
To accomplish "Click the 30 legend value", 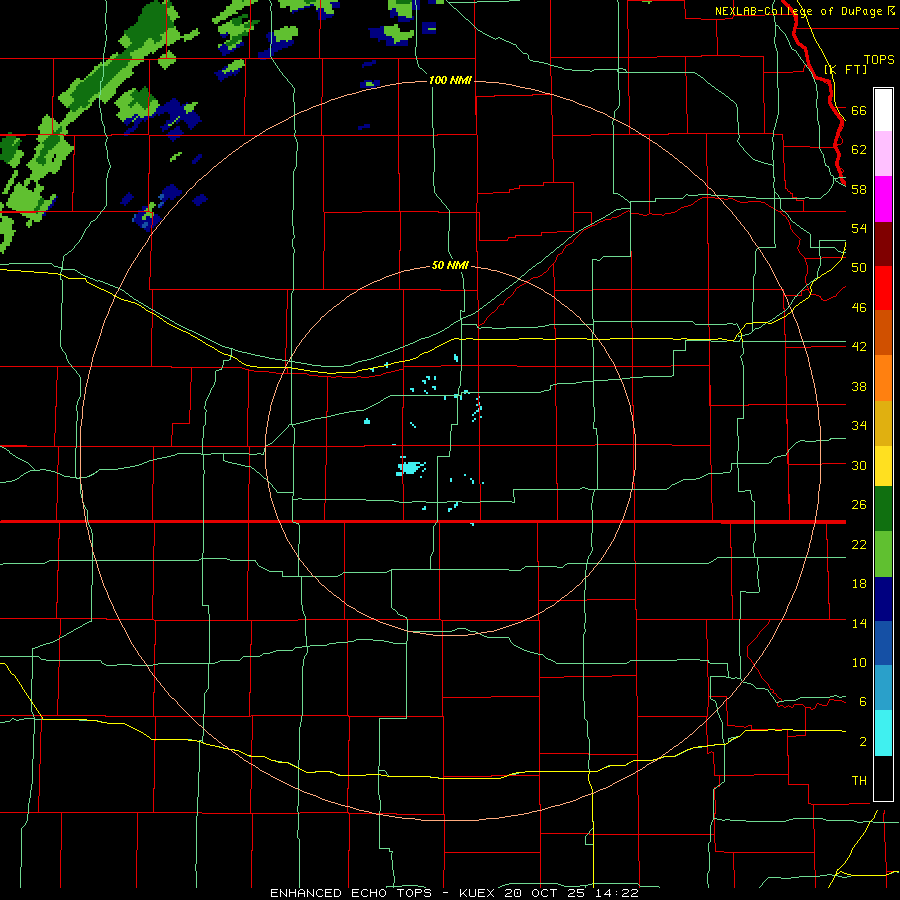I will tap(859, 465).
